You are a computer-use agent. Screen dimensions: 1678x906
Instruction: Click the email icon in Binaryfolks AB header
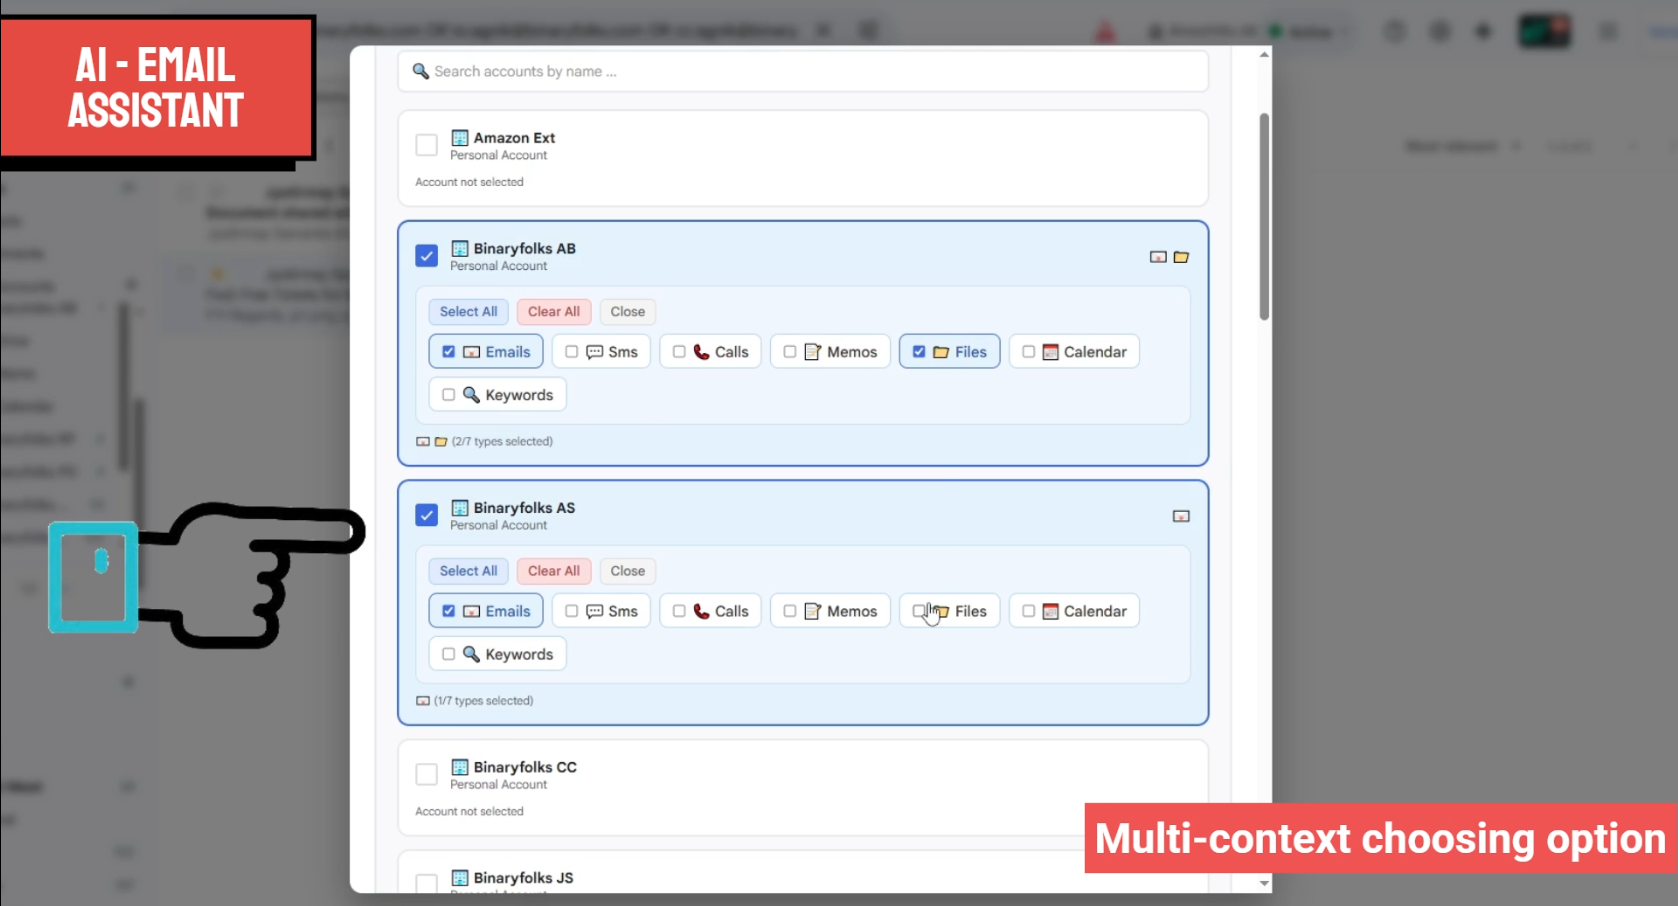[1158, 257]
